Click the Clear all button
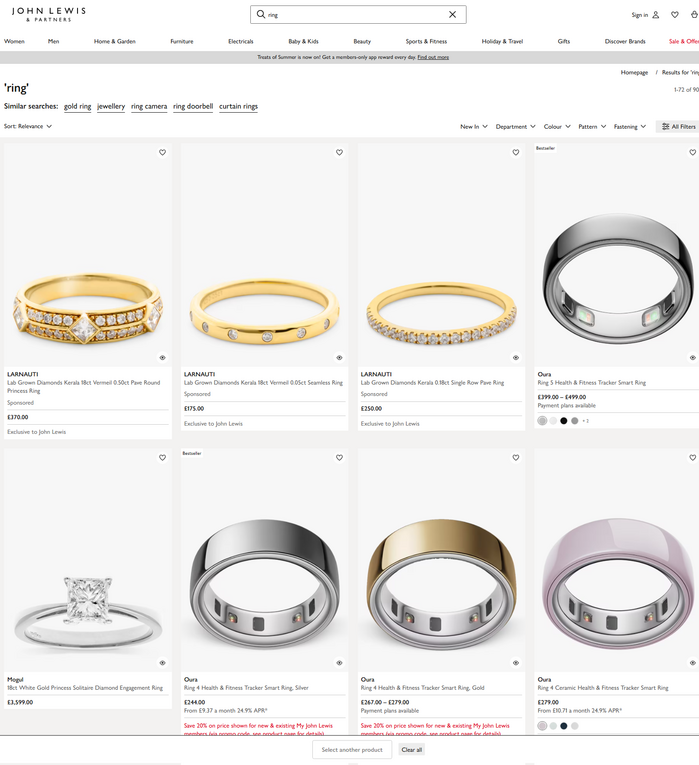 click(412, 749)
